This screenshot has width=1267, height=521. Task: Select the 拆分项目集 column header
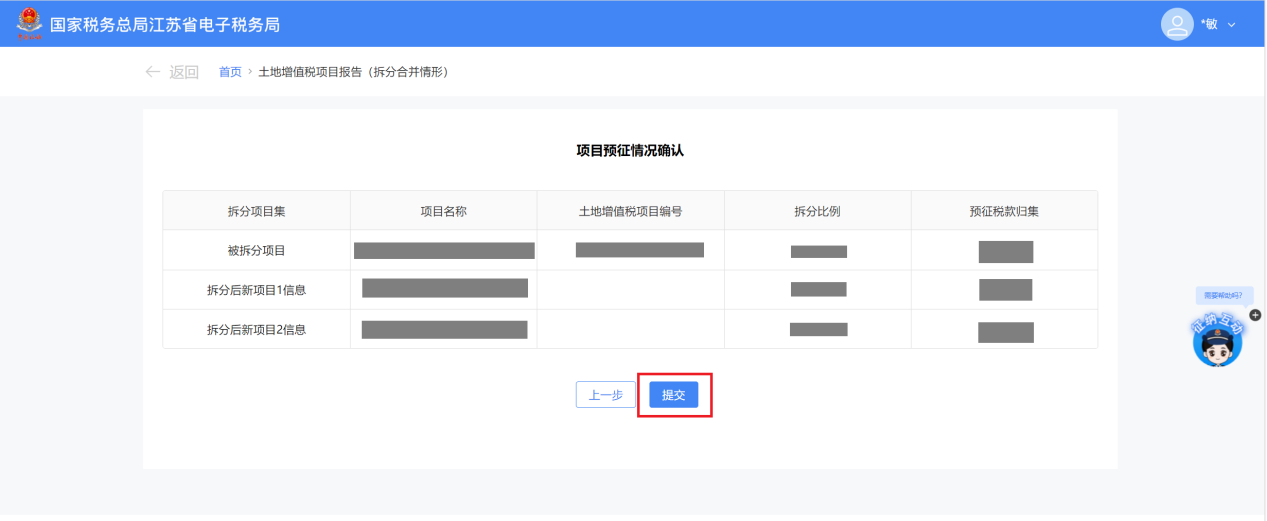point(256,211)
